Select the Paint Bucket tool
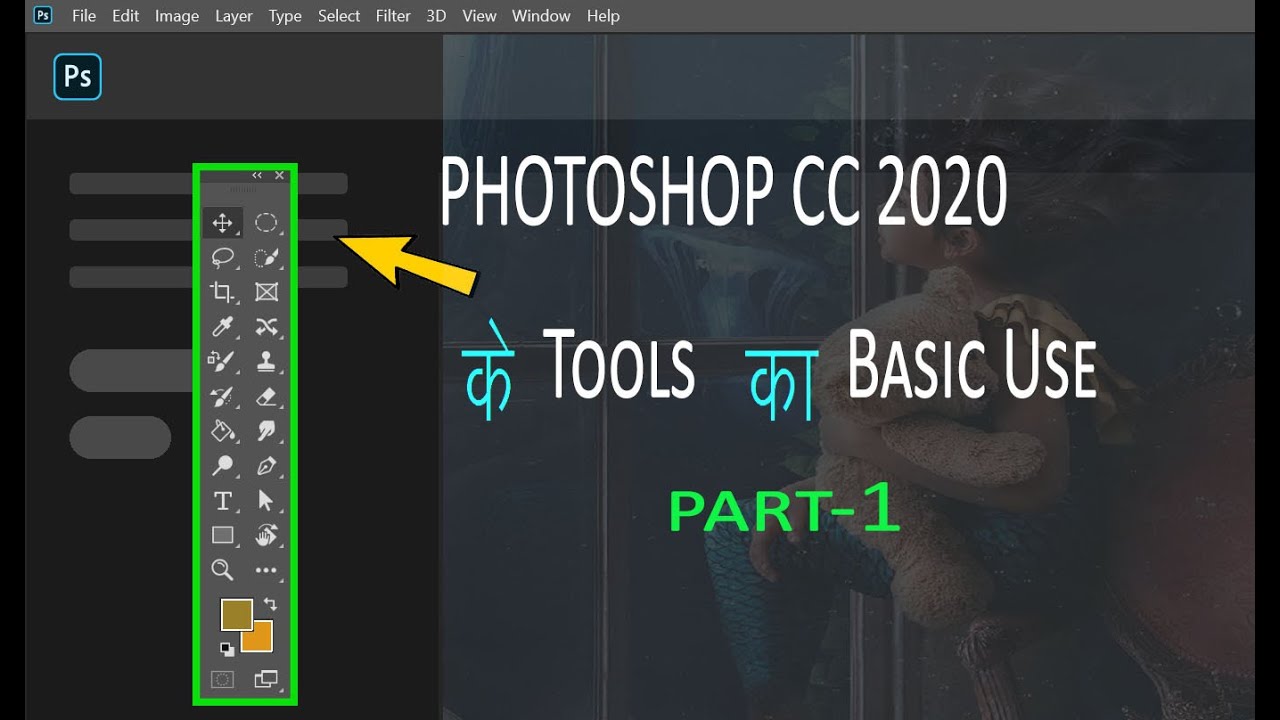 point(223,431)
